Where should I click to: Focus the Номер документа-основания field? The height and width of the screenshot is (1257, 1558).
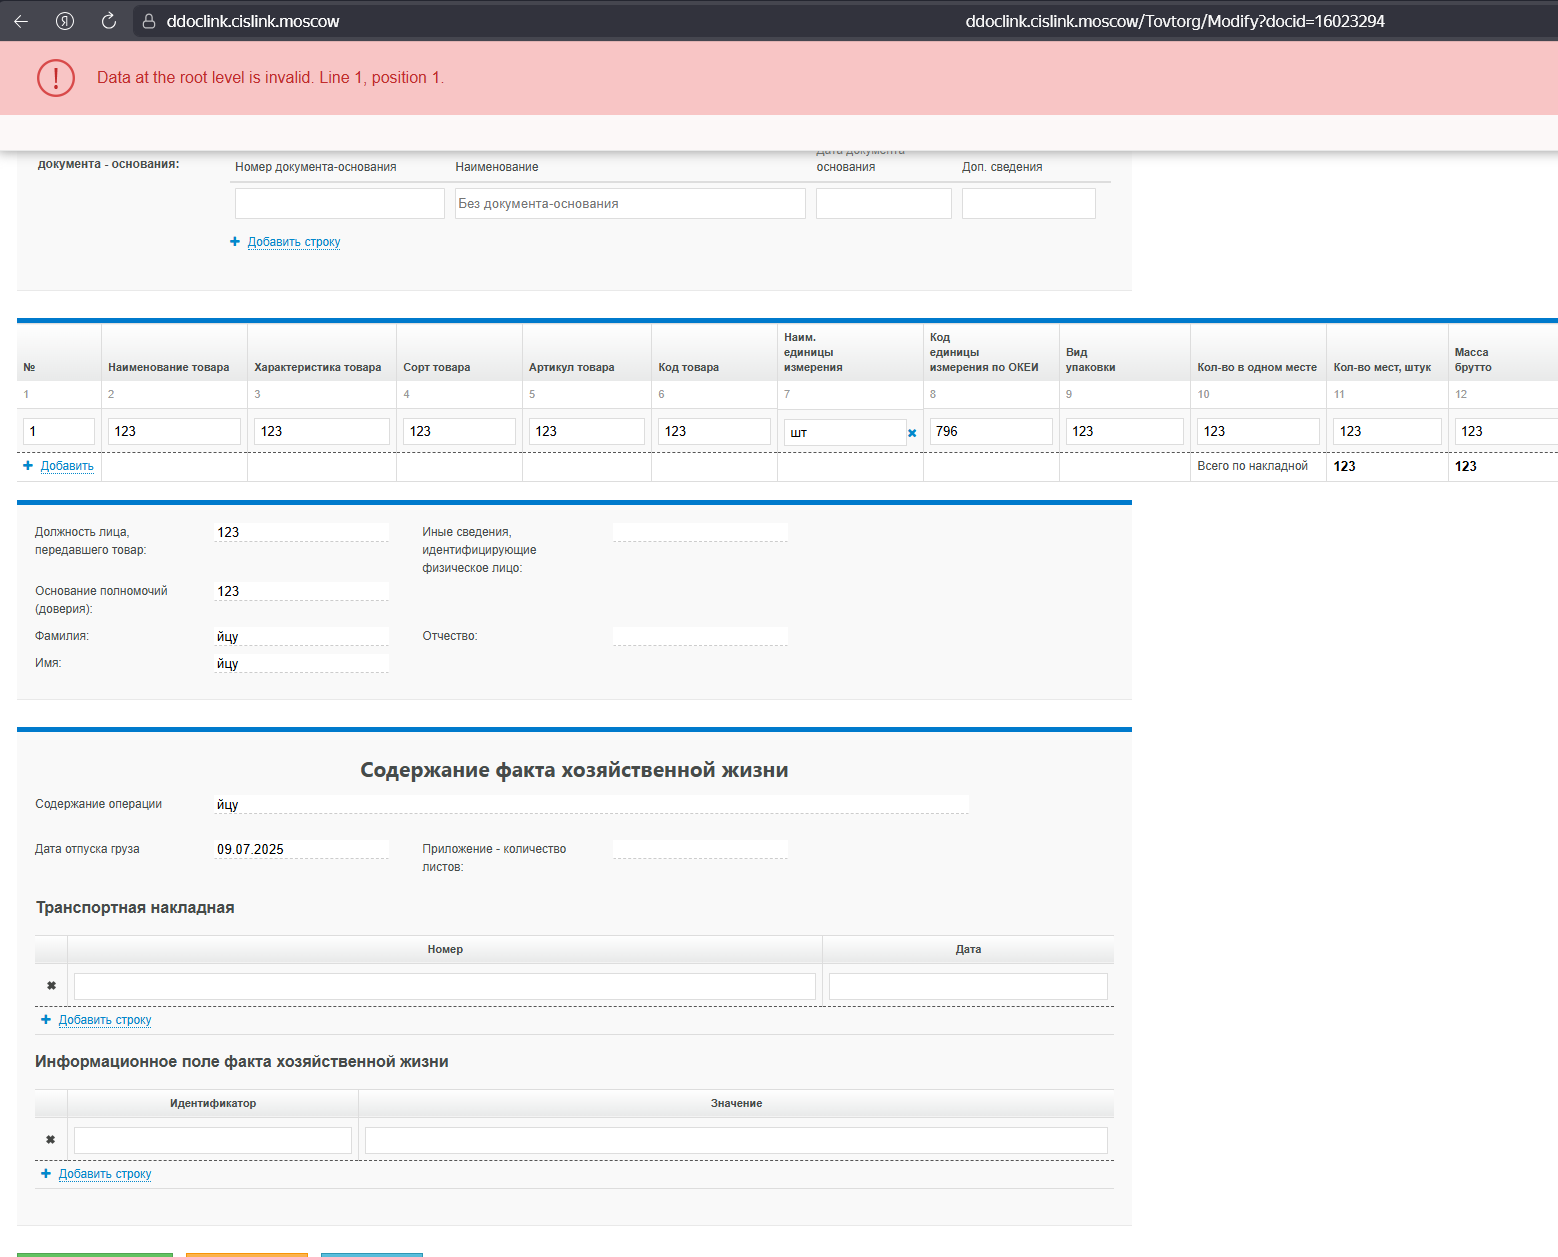340,203
